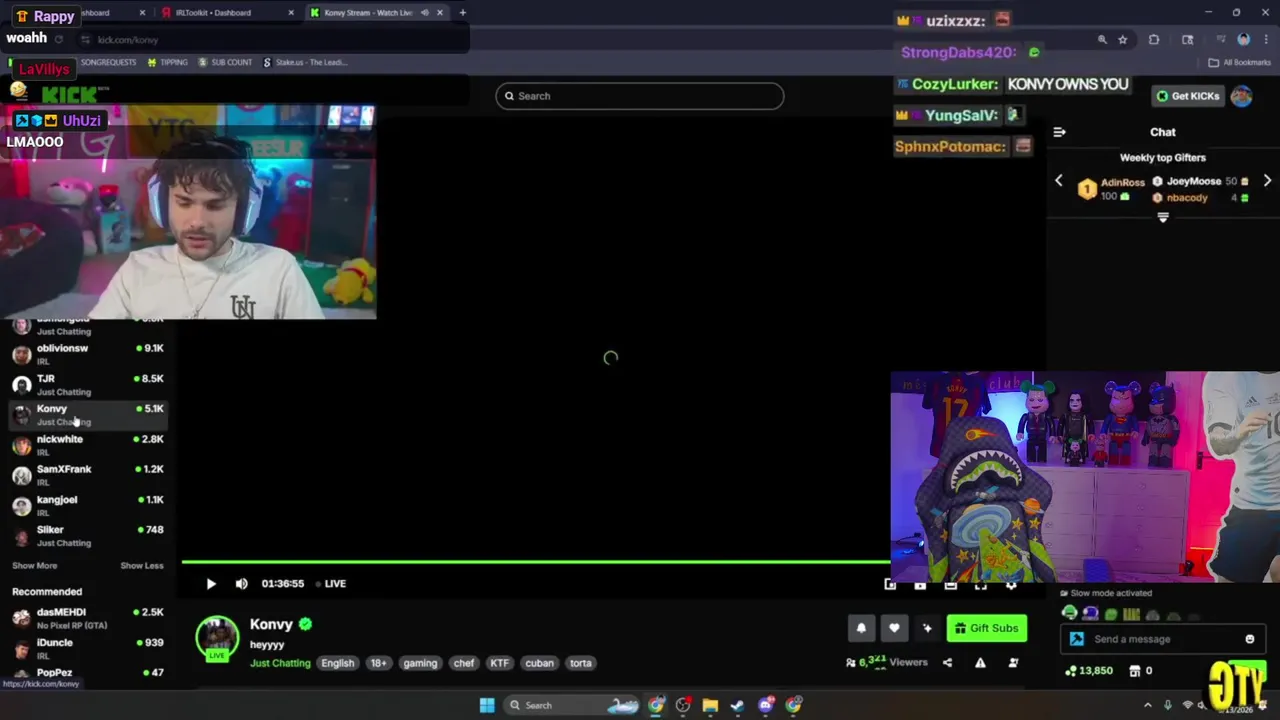Open kangjoel channel in sidebar

(88, 505)
